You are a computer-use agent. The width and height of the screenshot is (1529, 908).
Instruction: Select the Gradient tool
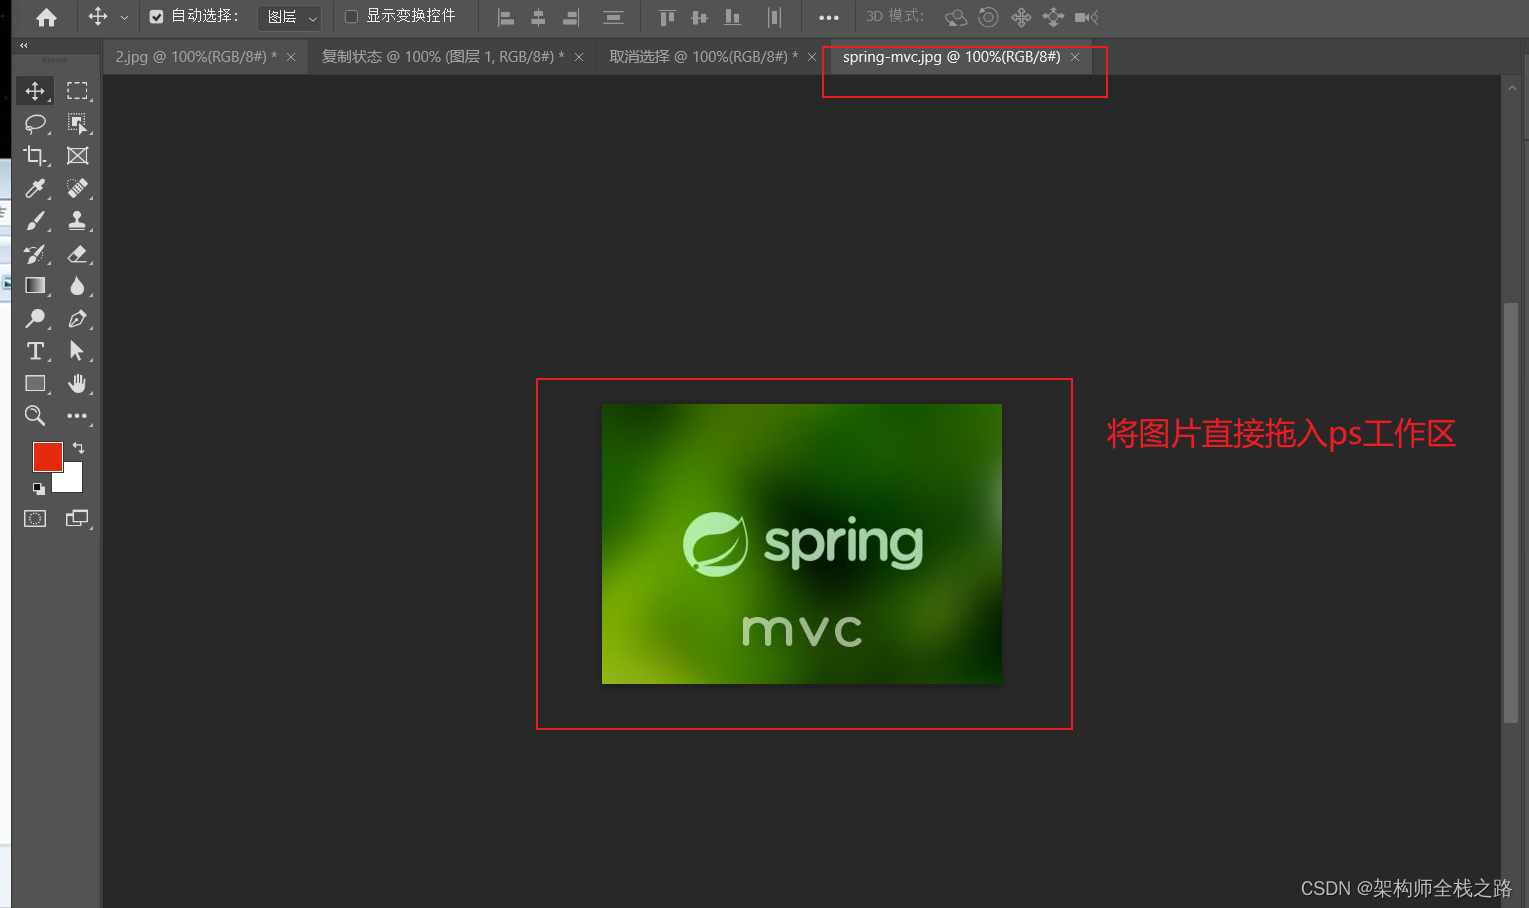tap(35, 286)
